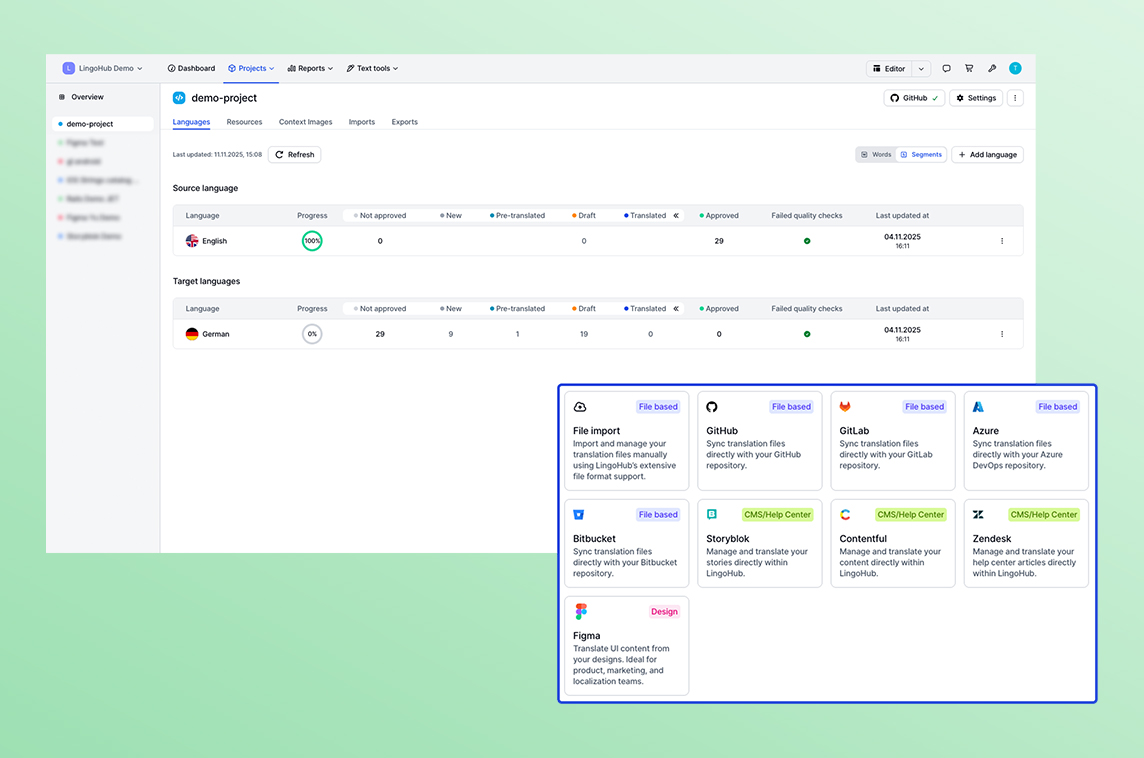Click the Figma integration logo
Viewport: 1144px width, 758px height.
point(581,611)
